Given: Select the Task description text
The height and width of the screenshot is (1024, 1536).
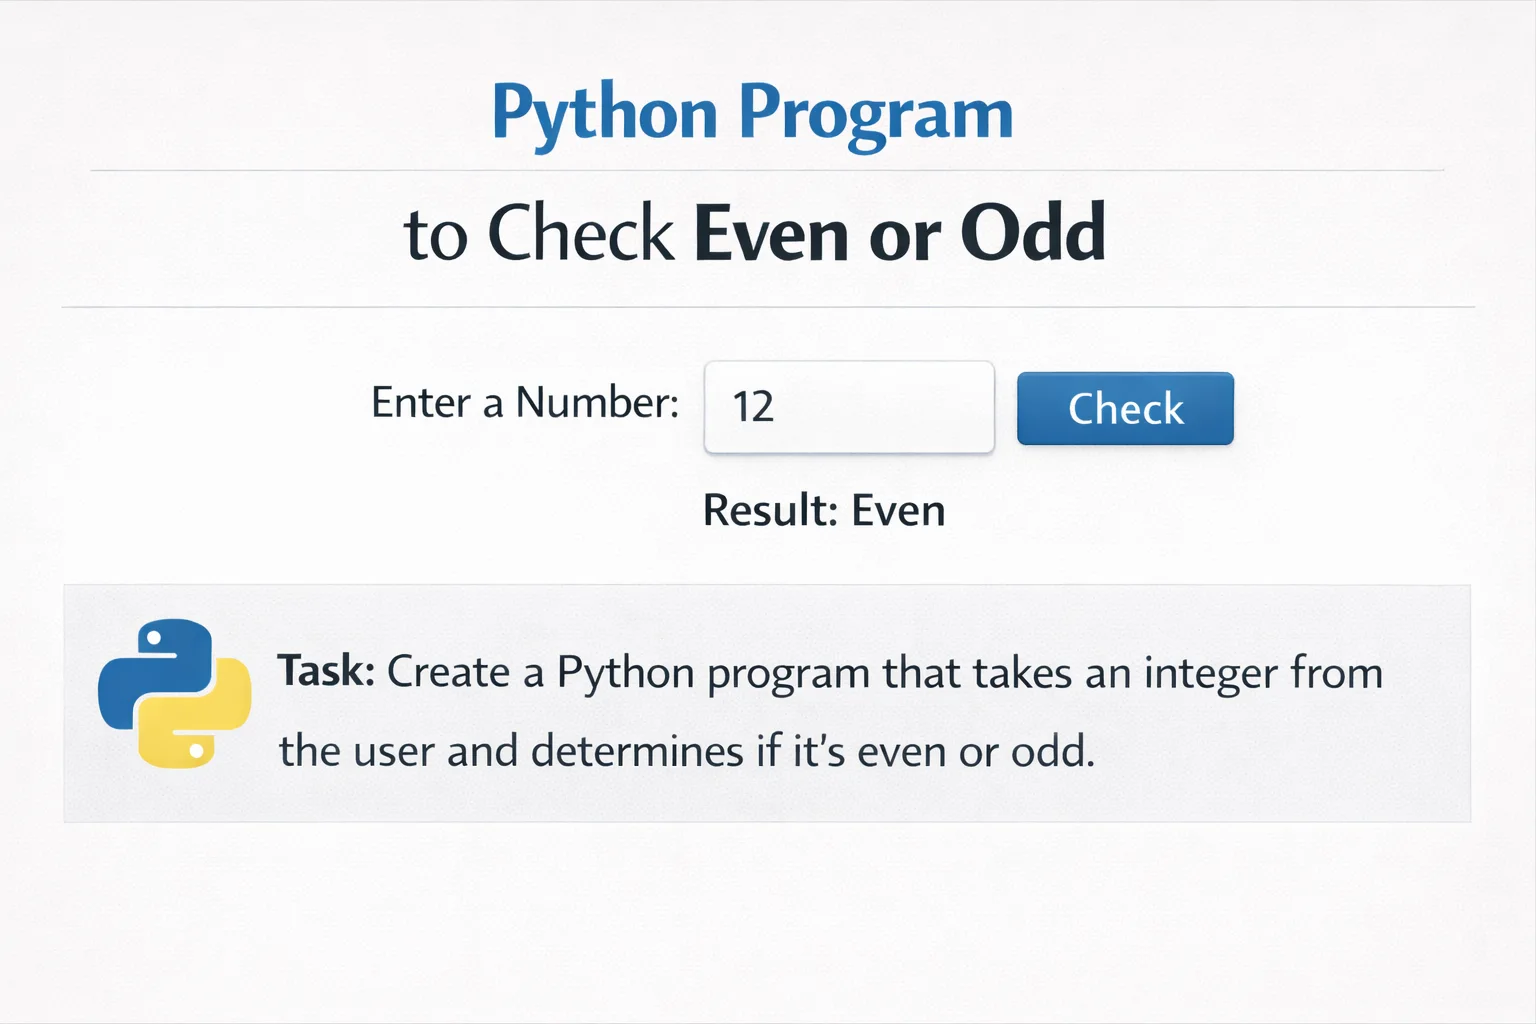Looking at the screenshot, I should click(830, 710).
